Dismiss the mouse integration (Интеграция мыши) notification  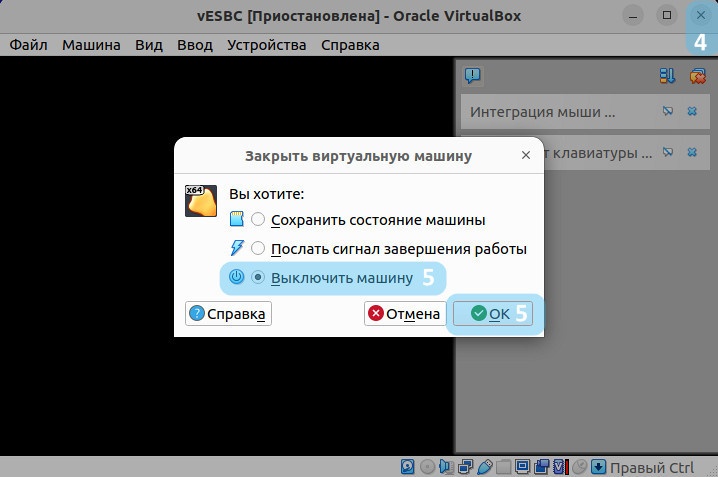click(692, 111)
